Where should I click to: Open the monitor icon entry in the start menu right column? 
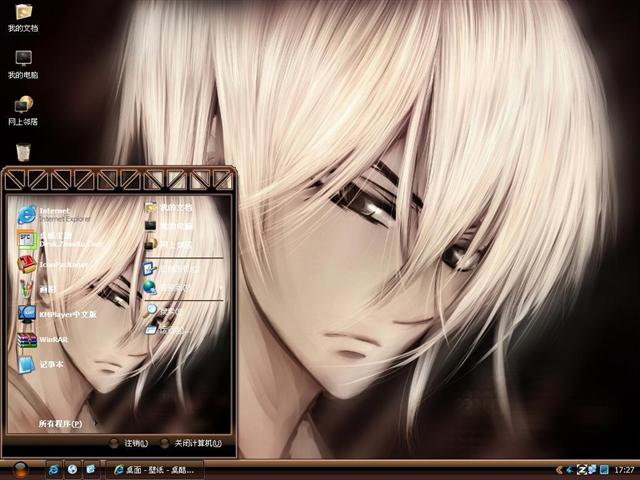point(168,226)
